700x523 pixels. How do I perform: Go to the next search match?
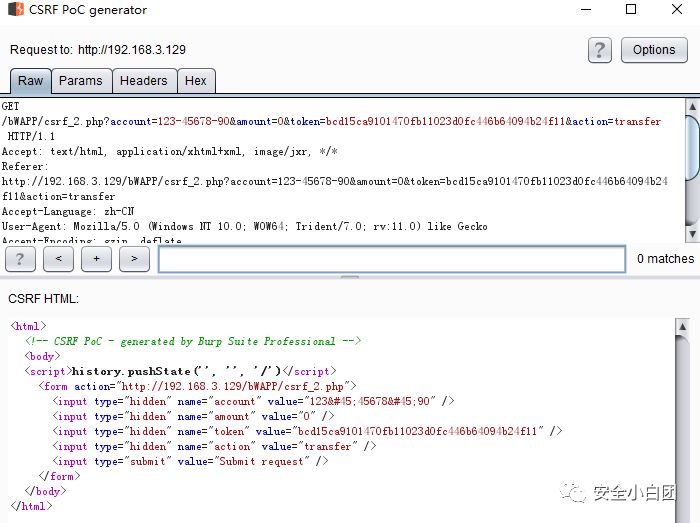click(134, 259)
